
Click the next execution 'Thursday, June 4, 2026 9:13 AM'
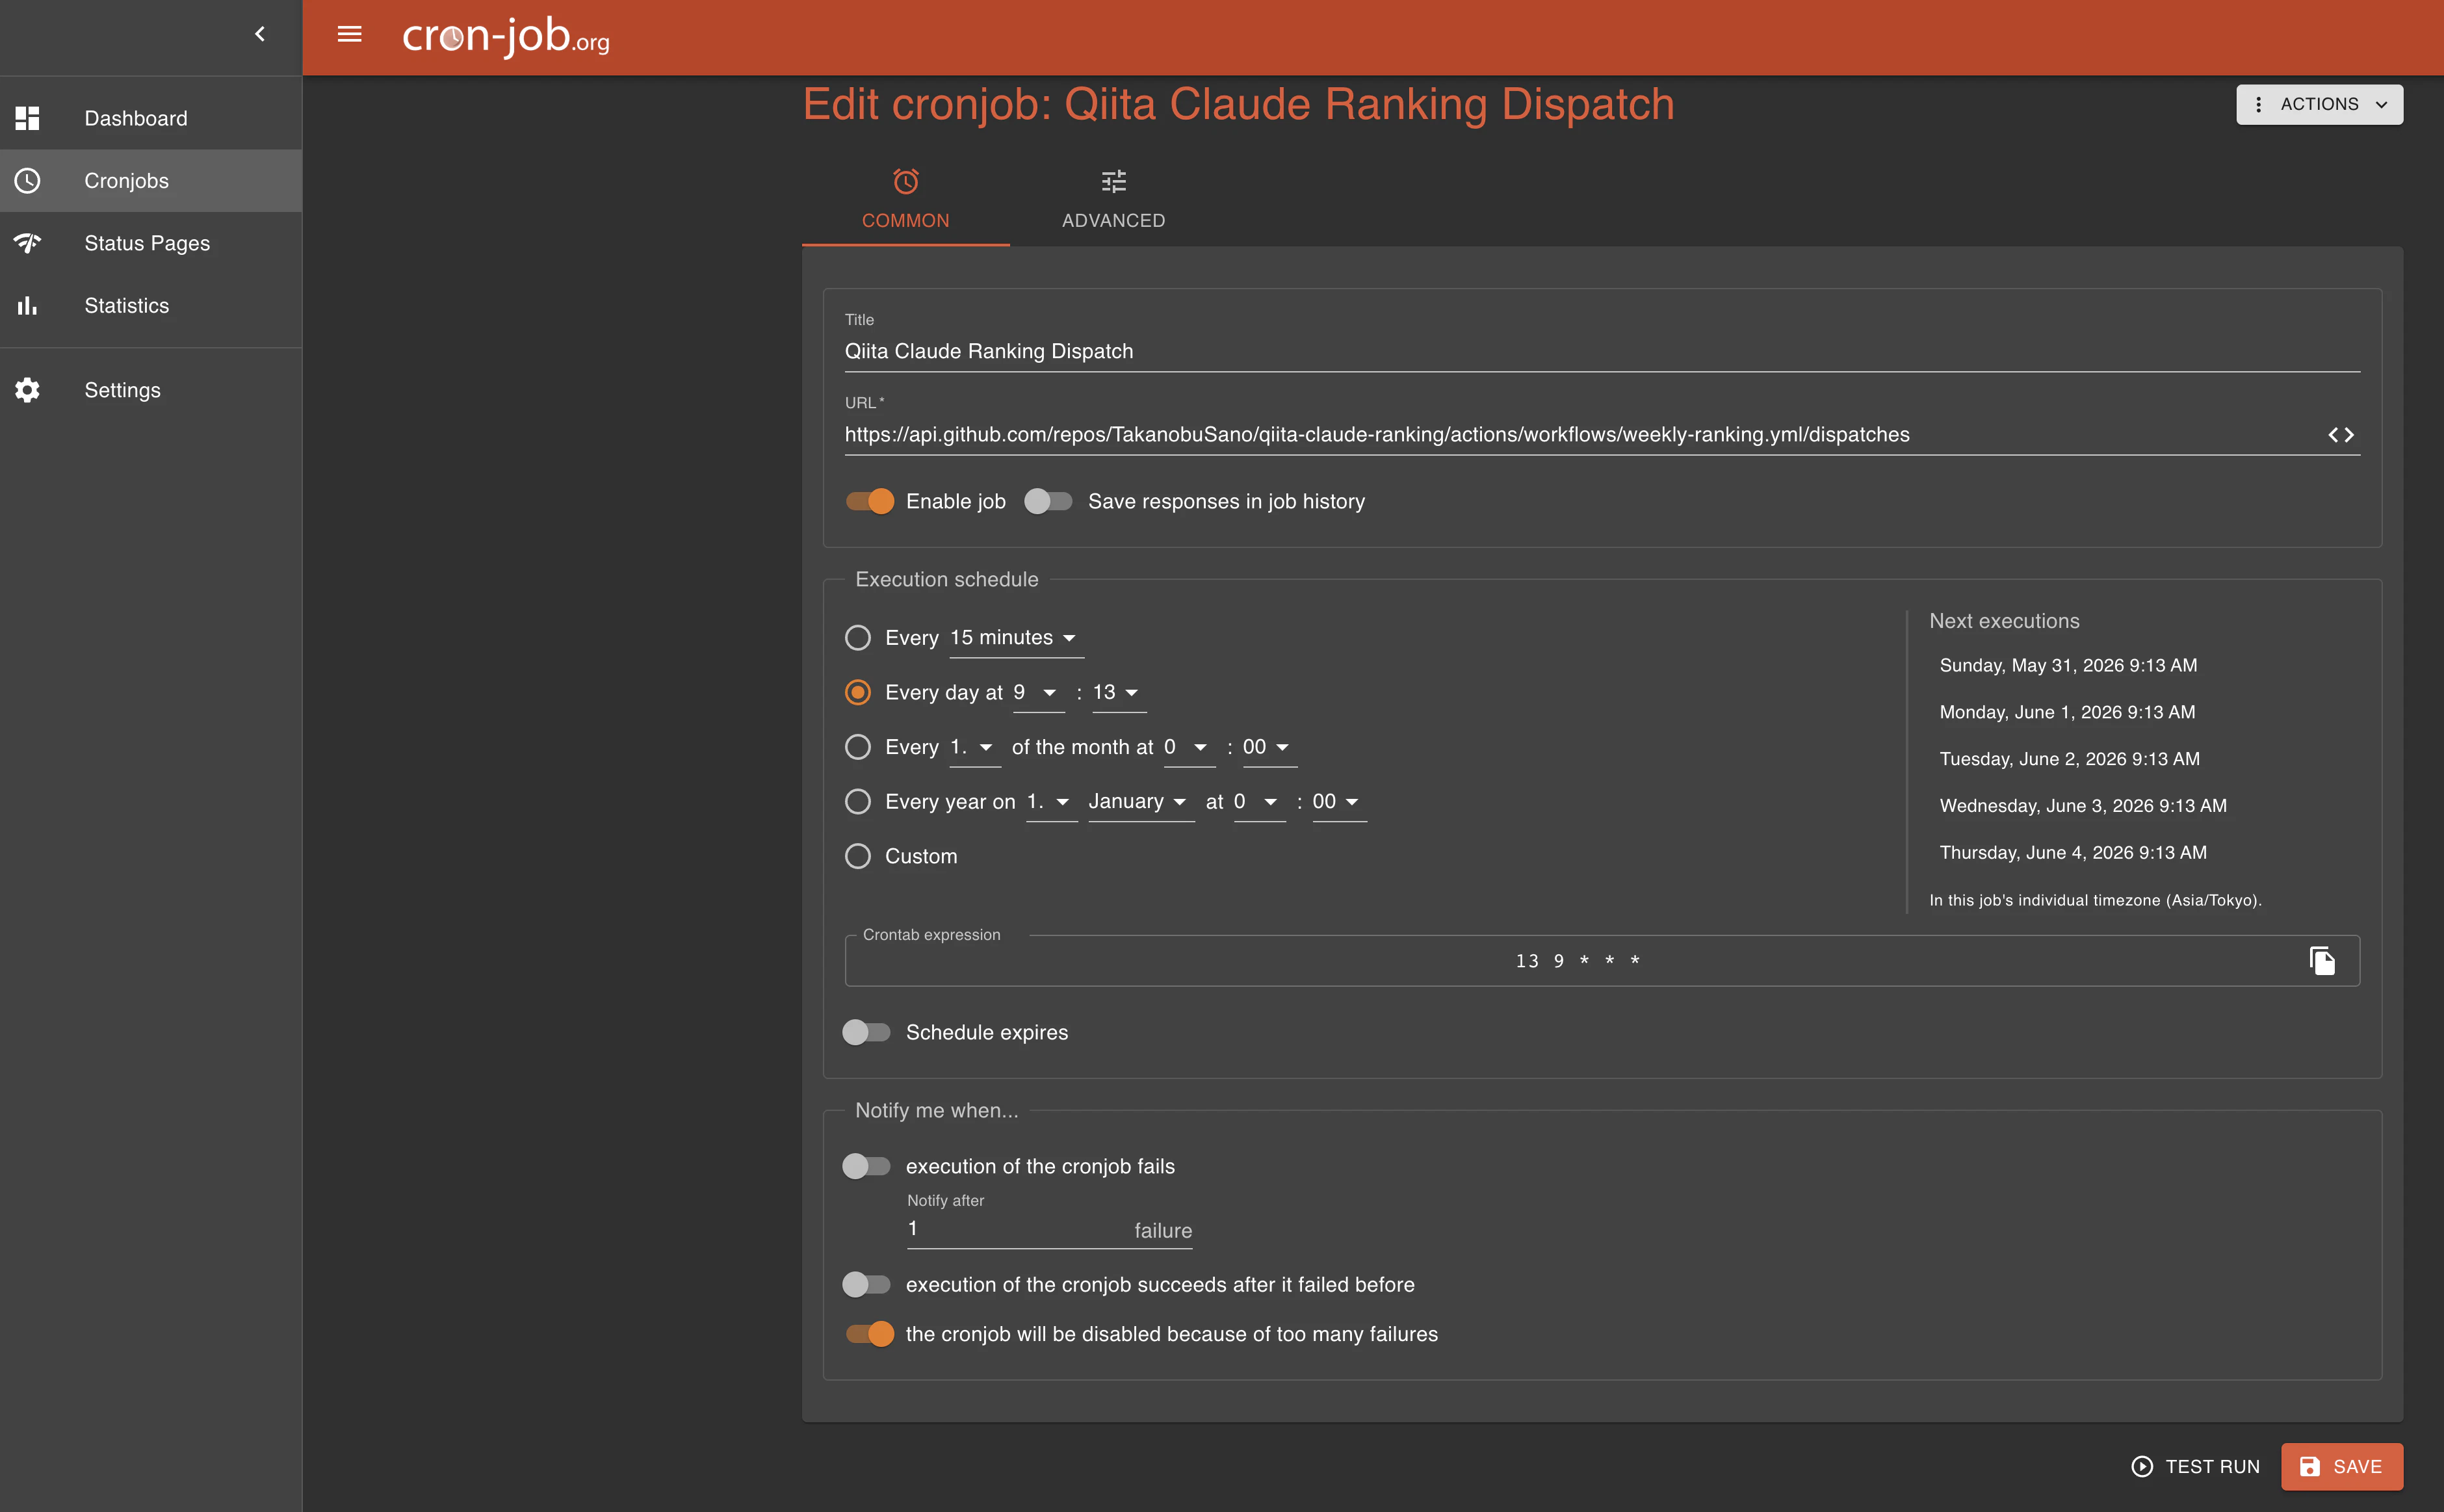click(x=2073, y=853)
